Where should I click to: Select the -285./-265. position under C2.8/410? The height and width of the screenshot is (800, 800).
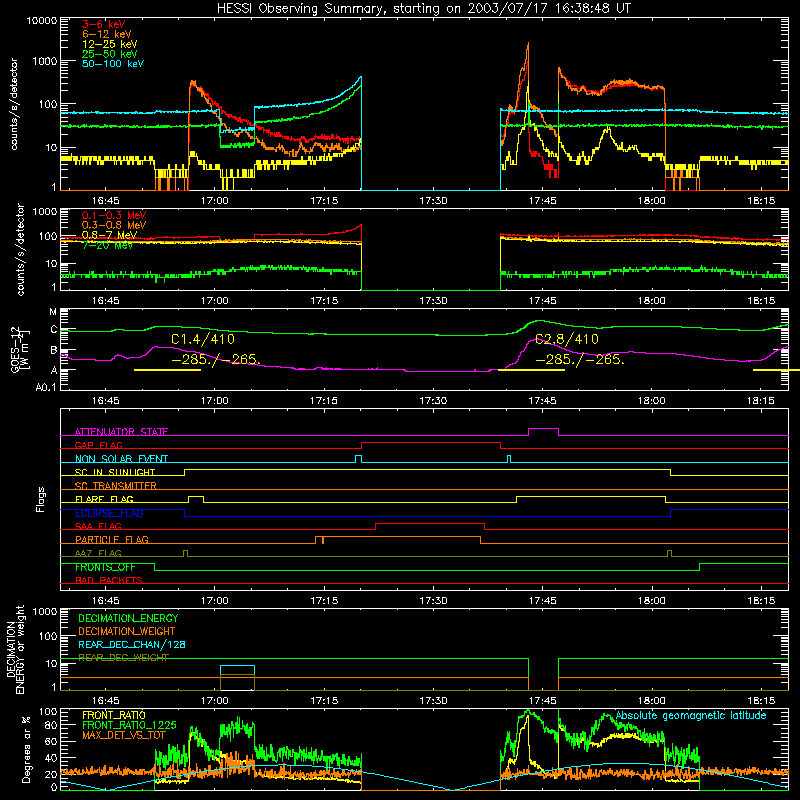[580, 359]
